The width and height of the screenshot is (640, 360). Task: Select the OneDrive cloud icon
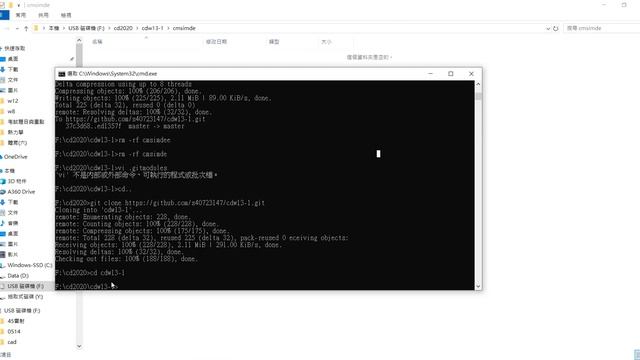click(2, 157)
